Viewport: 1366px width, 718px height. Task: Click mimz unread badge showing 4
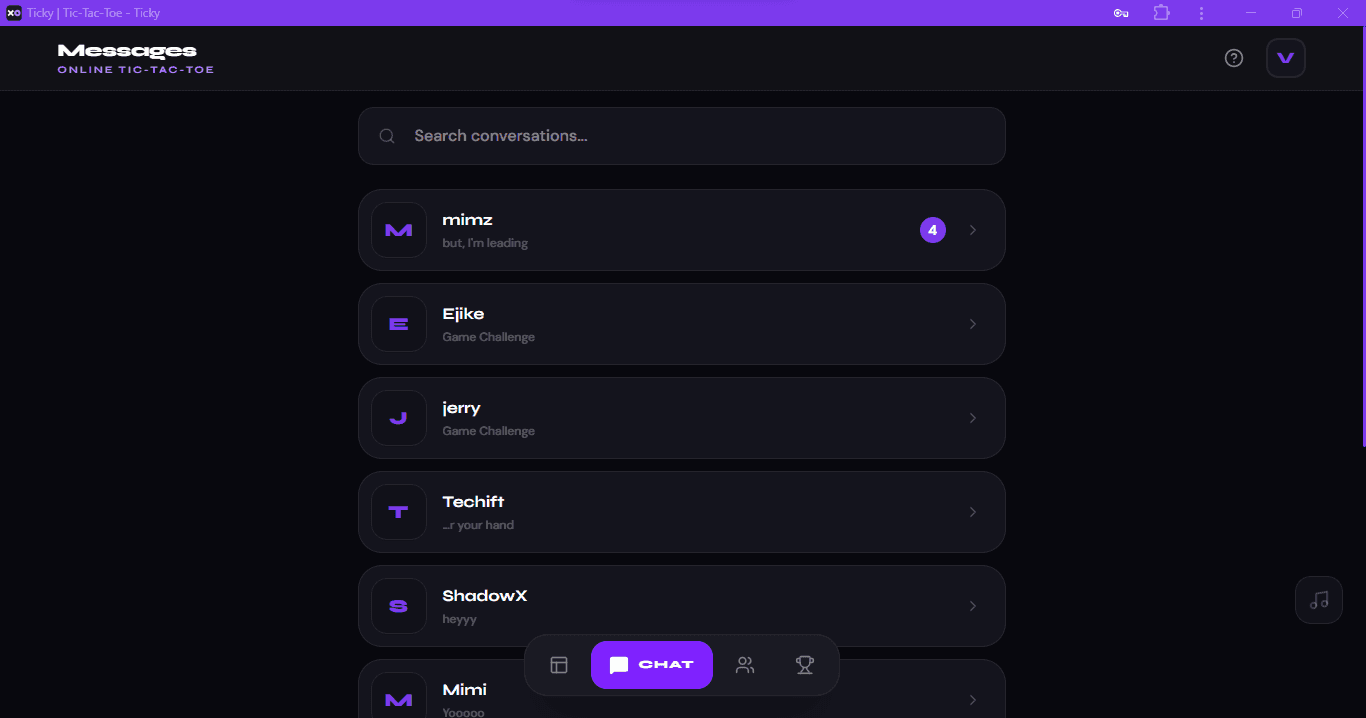[x=933, y=230]
